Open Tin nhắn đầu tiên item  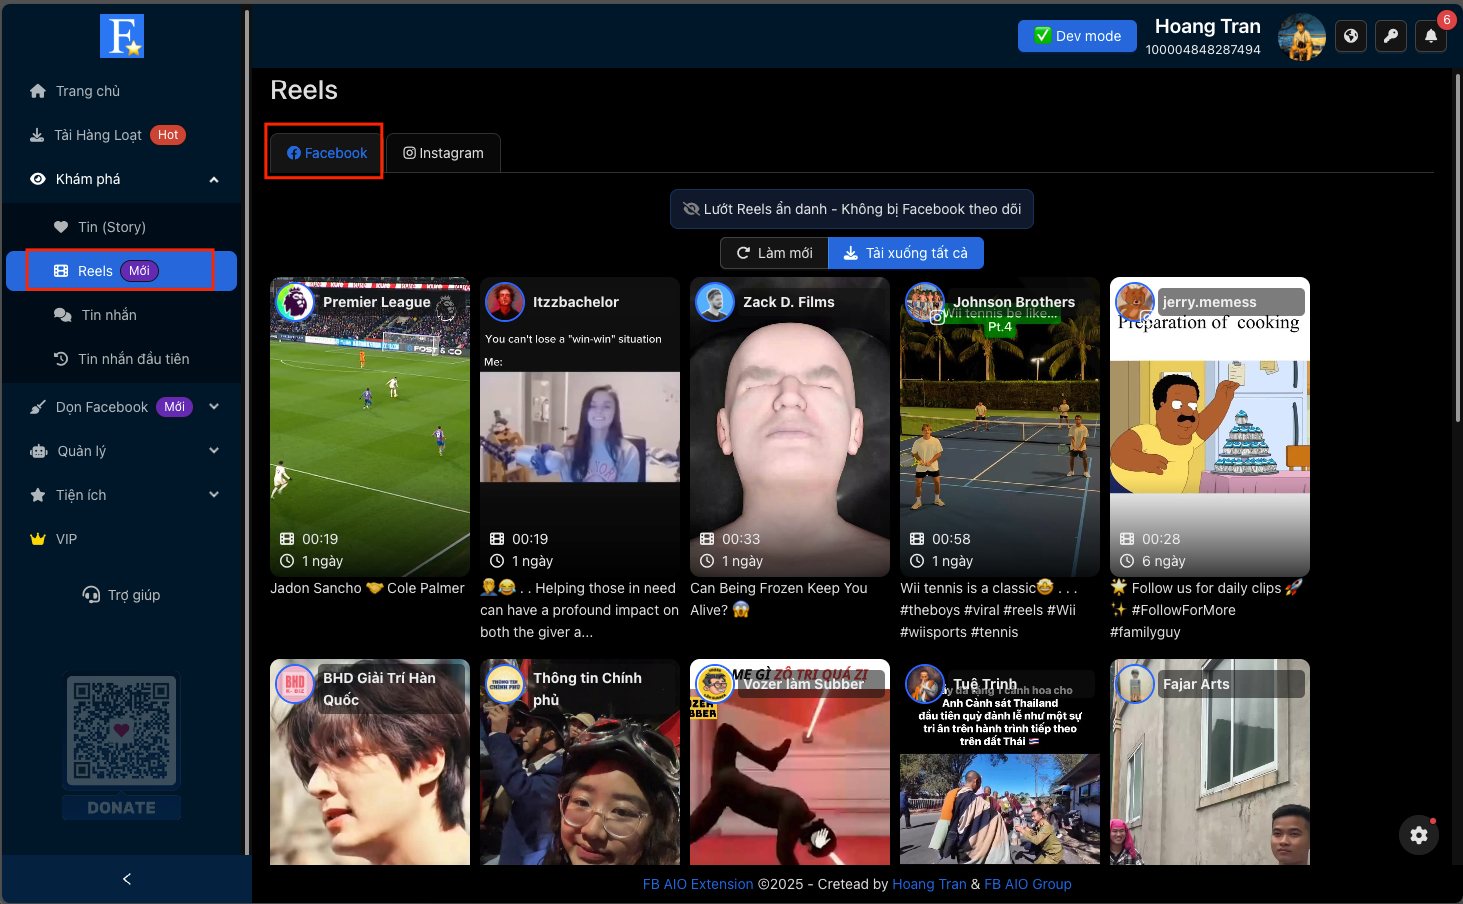pyautogui.click(x=124, y=359)
